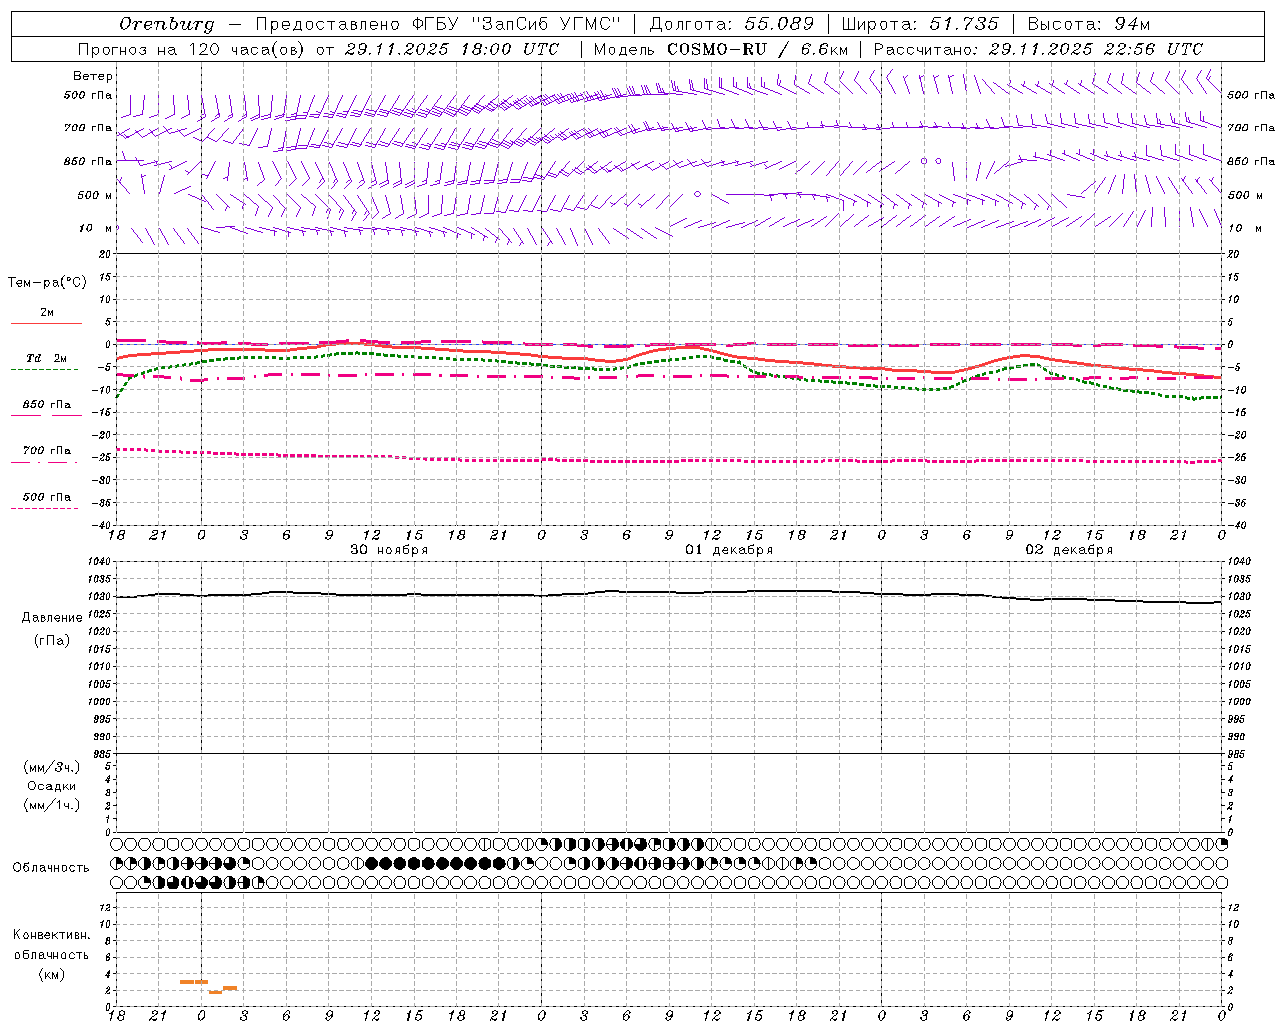Click the "(мм/3ч.)" precipitation unit label
Screen dimensions: 1280x1024
pyautogui.click(x=52, y=767)
